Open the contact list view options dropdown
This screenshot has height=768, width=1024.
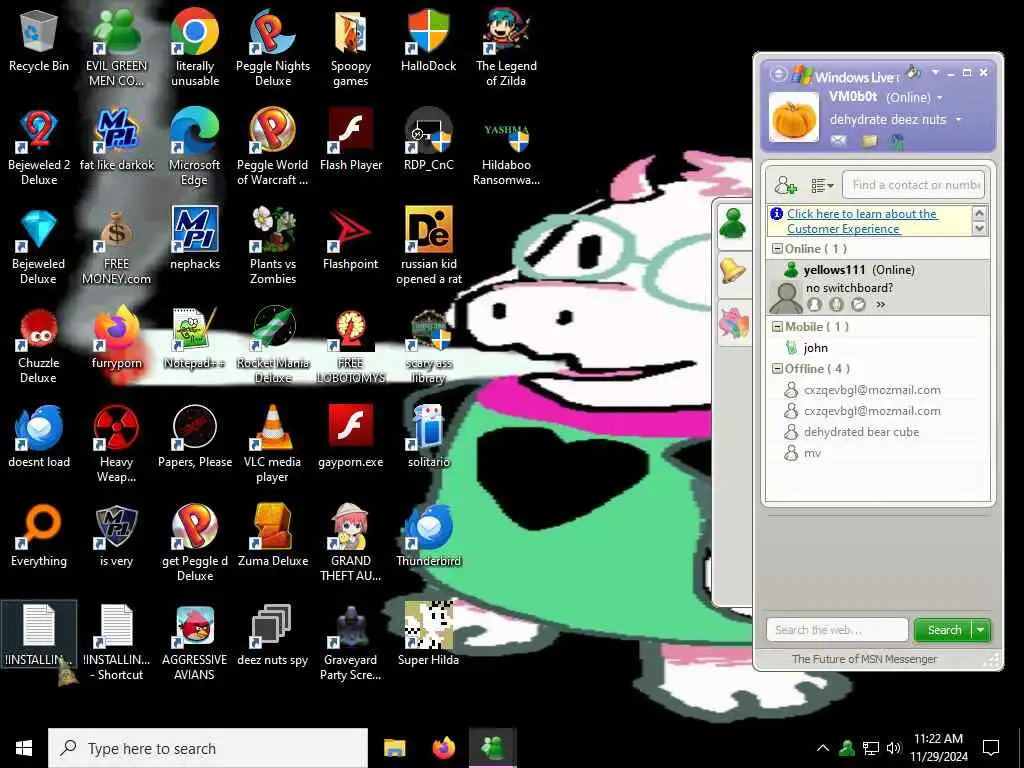[822, 185]
